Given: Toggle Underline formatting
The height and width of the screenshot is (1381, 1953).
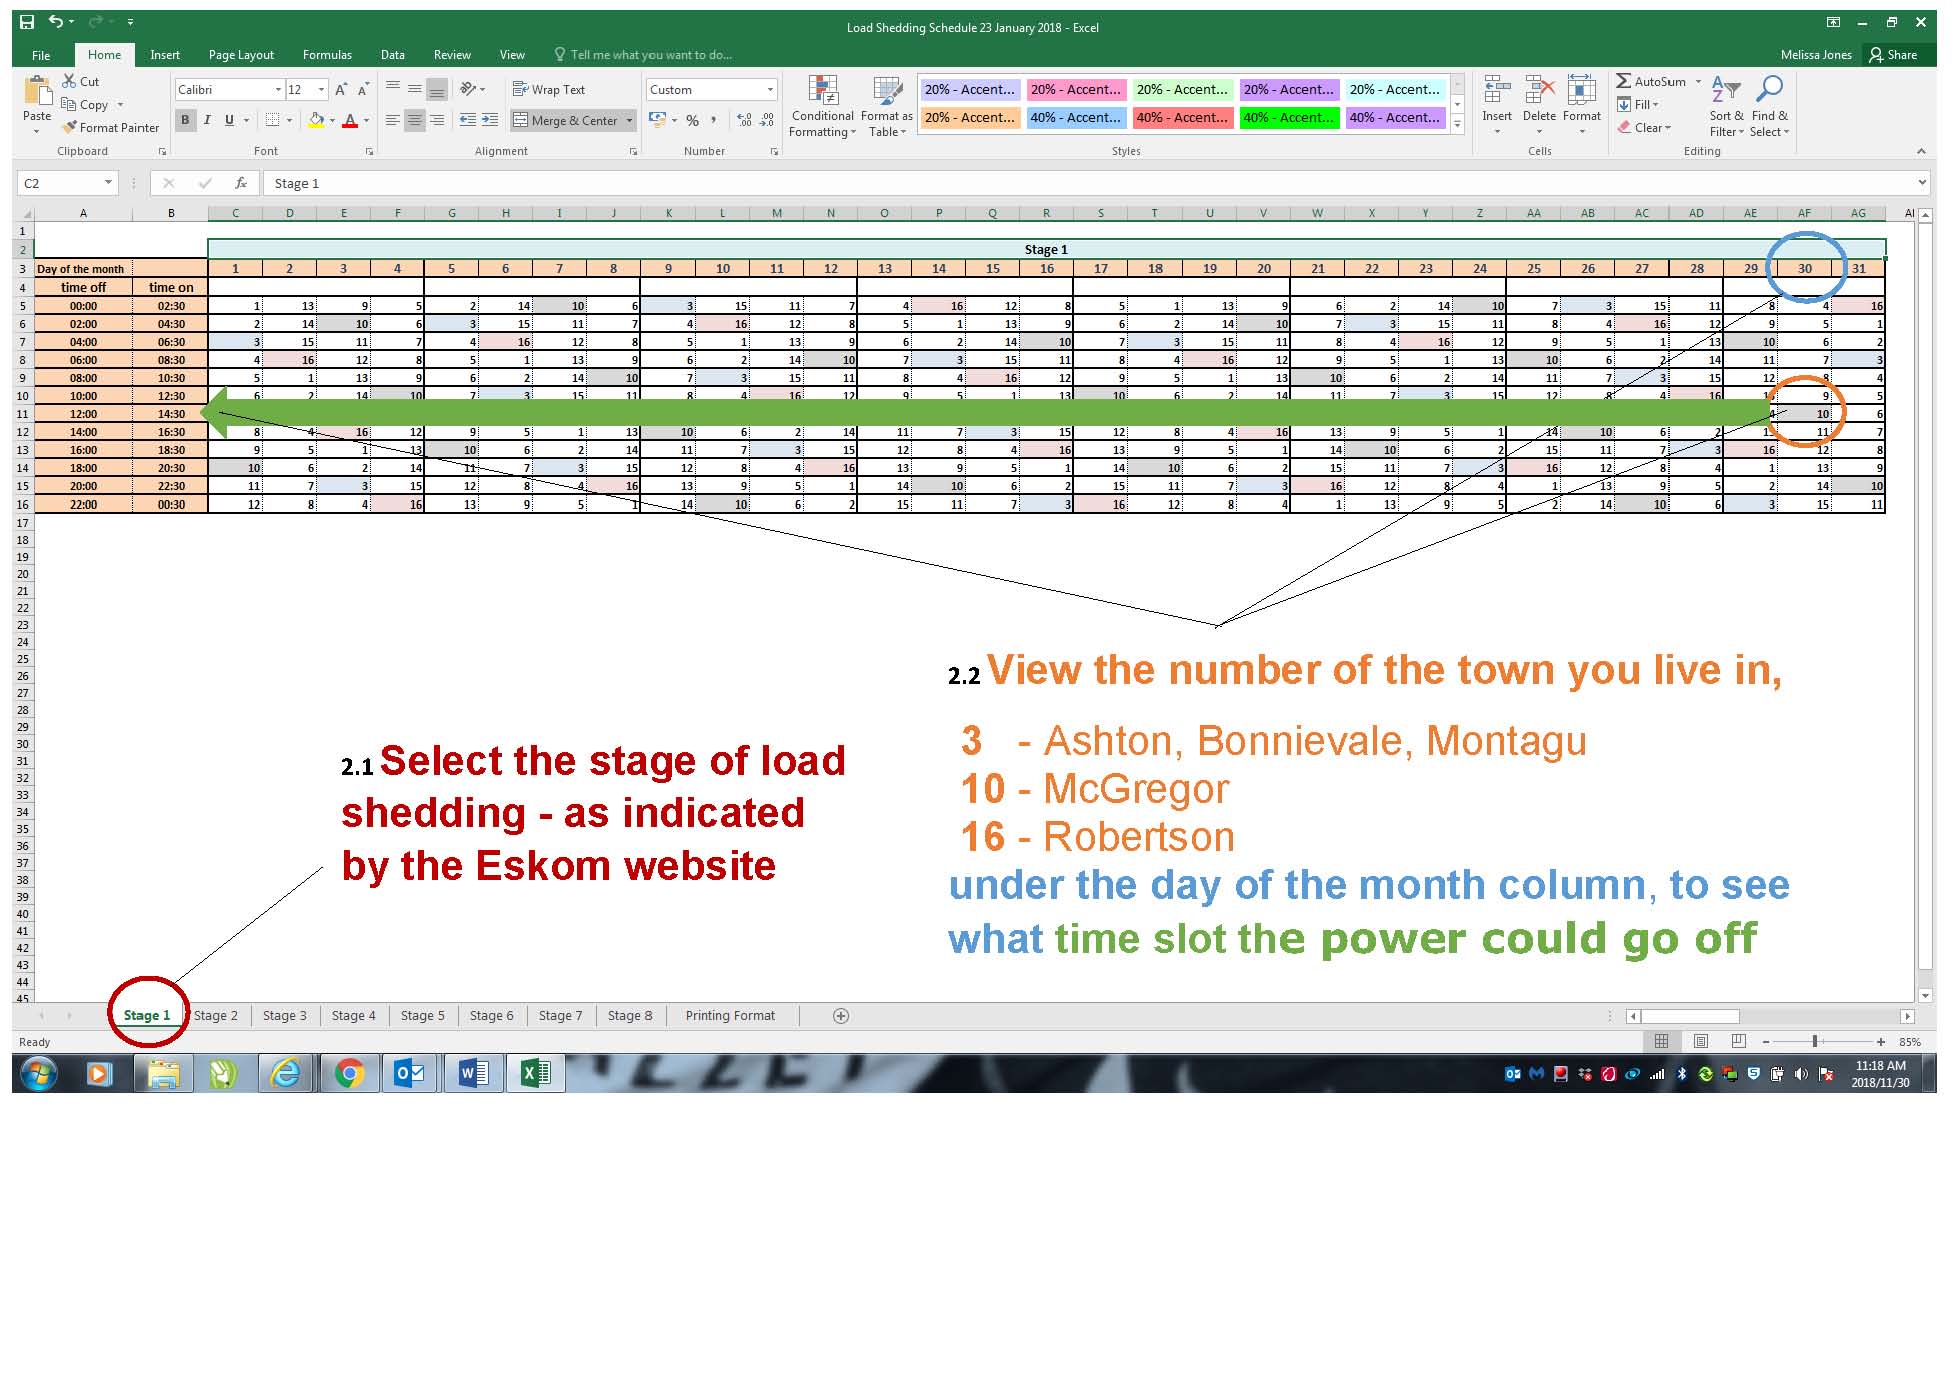Looking at the screenshot, I should (x=229, y=120).
